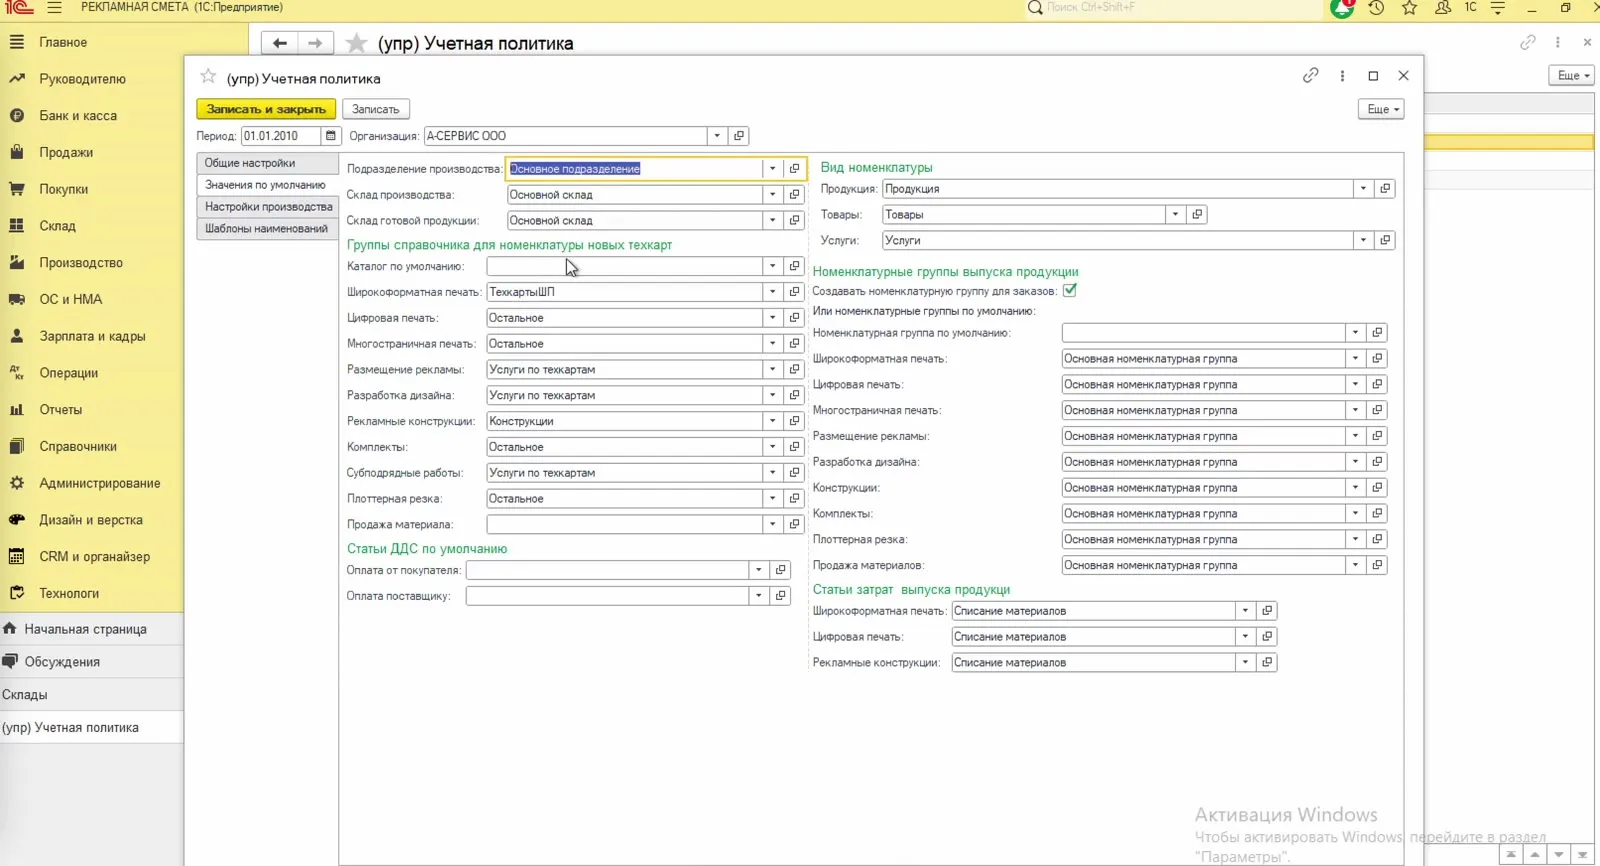Open main hamburger menu in title bar

coord(54,8)
